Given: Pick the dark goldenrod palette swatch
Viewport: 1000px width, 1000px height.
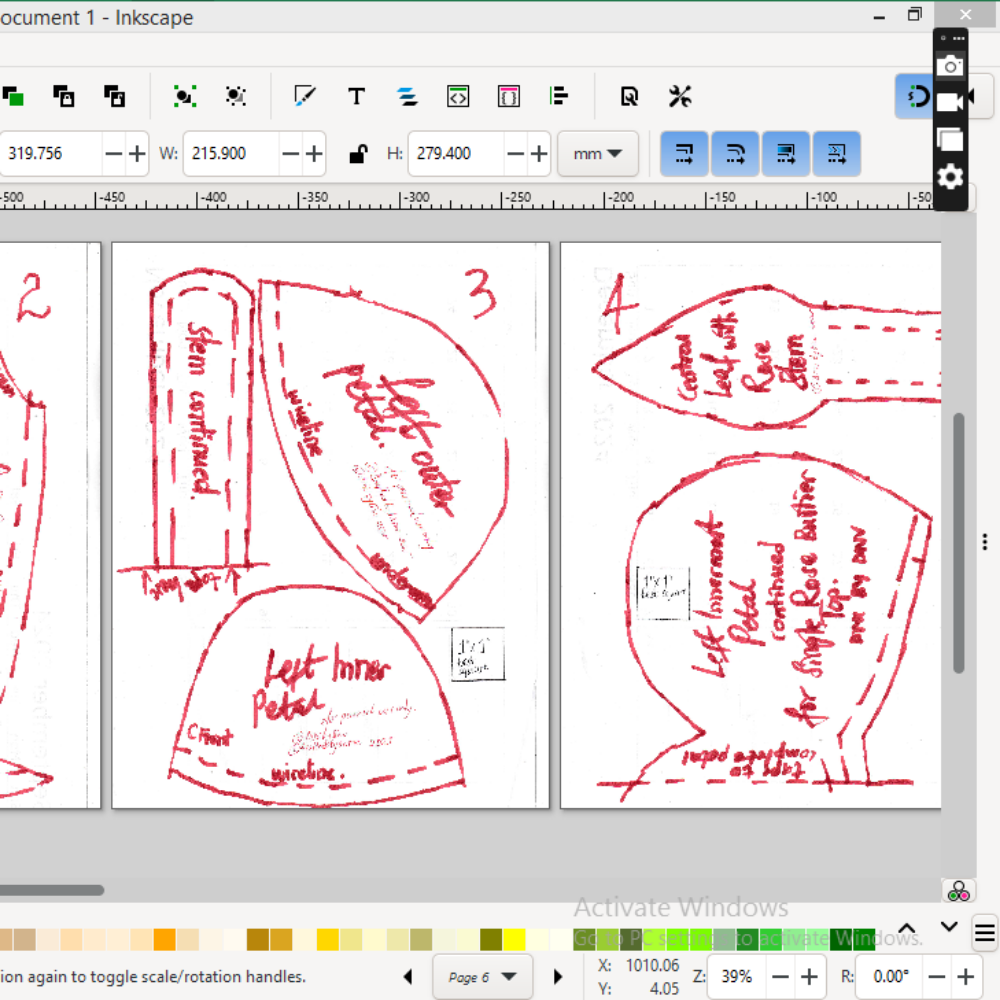Looking at the screenshot, I should (x=257, y=939).
